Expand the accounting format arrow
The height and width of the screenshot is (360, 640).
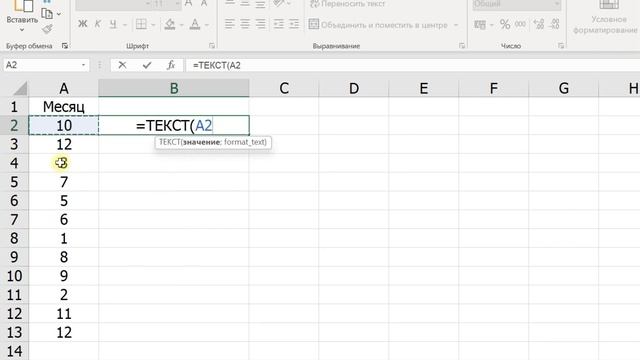(x=491, y=25)
